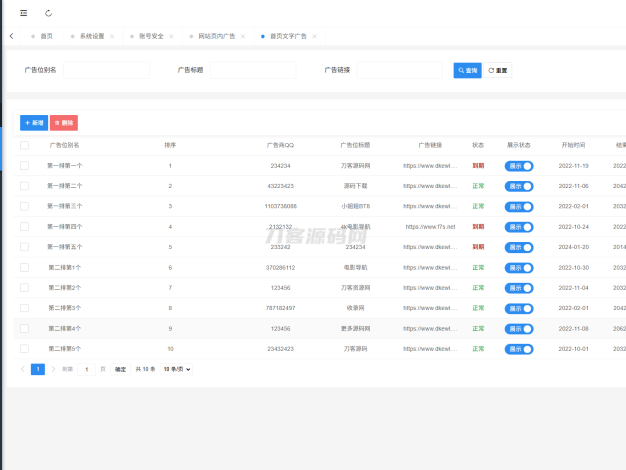Check the select-all checkbox in table header
626x470 pixels.
(24, 145)
